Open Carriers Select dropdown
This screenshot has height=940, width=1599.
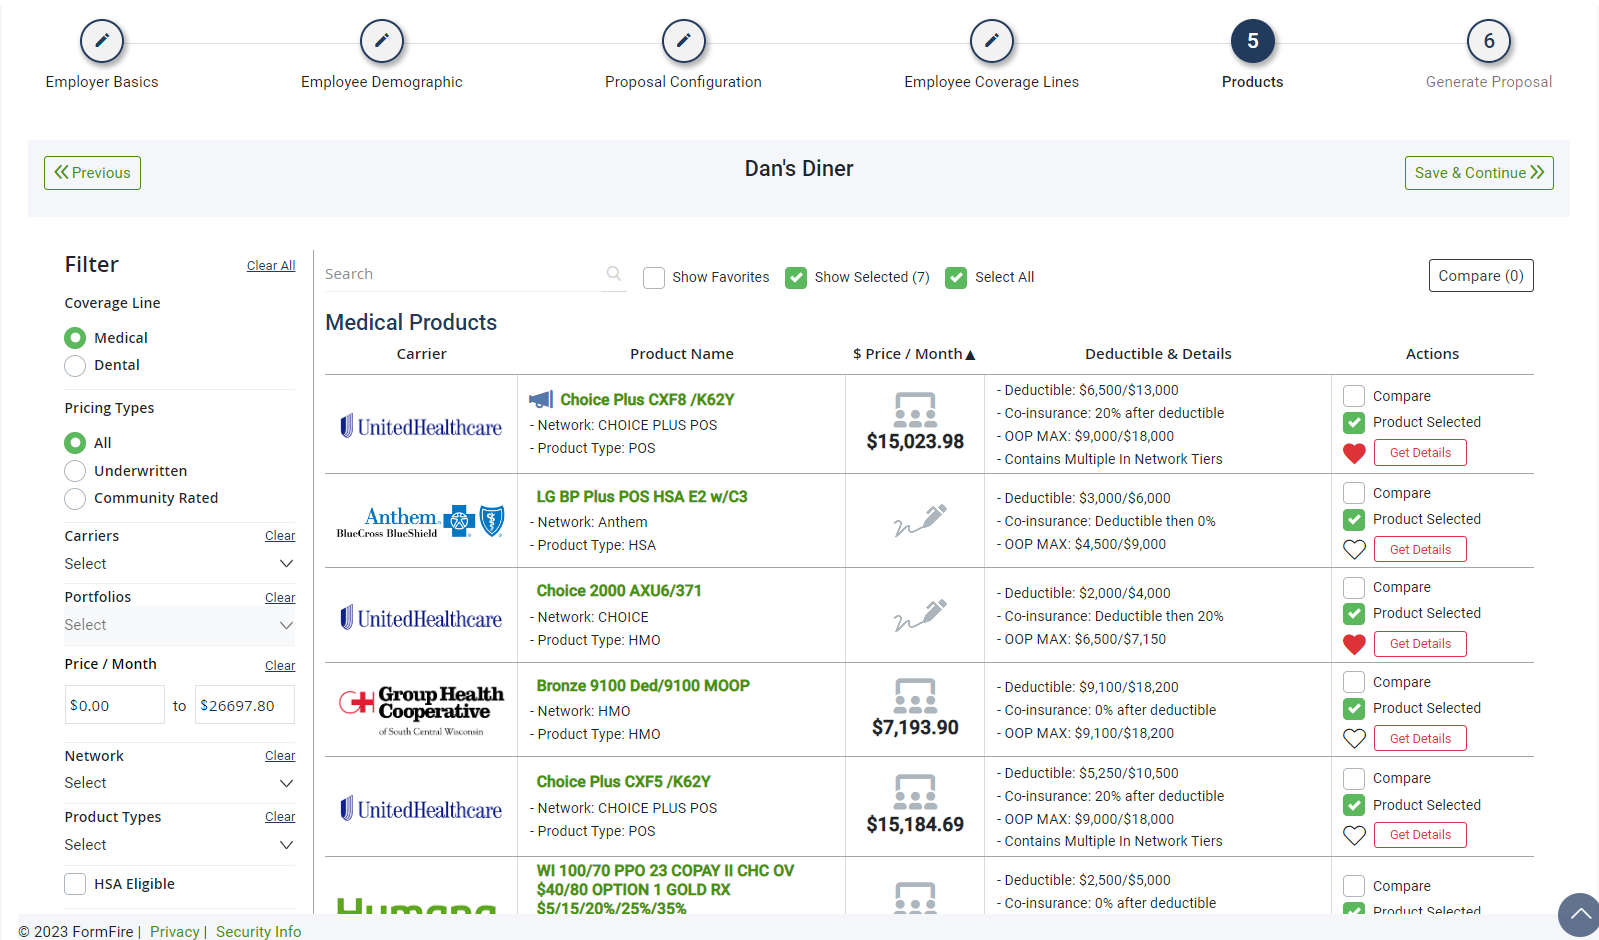pyautogui.click(x=180, y=564)
